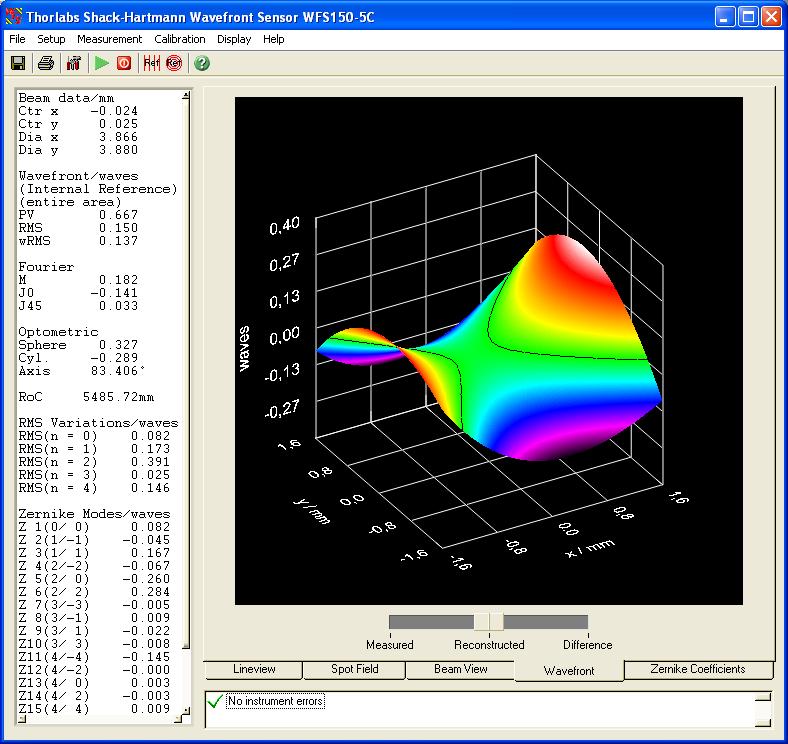Viewport: 788px width, 744px height.
Task: Open the Measurement menu
Action: pos(110,39)
